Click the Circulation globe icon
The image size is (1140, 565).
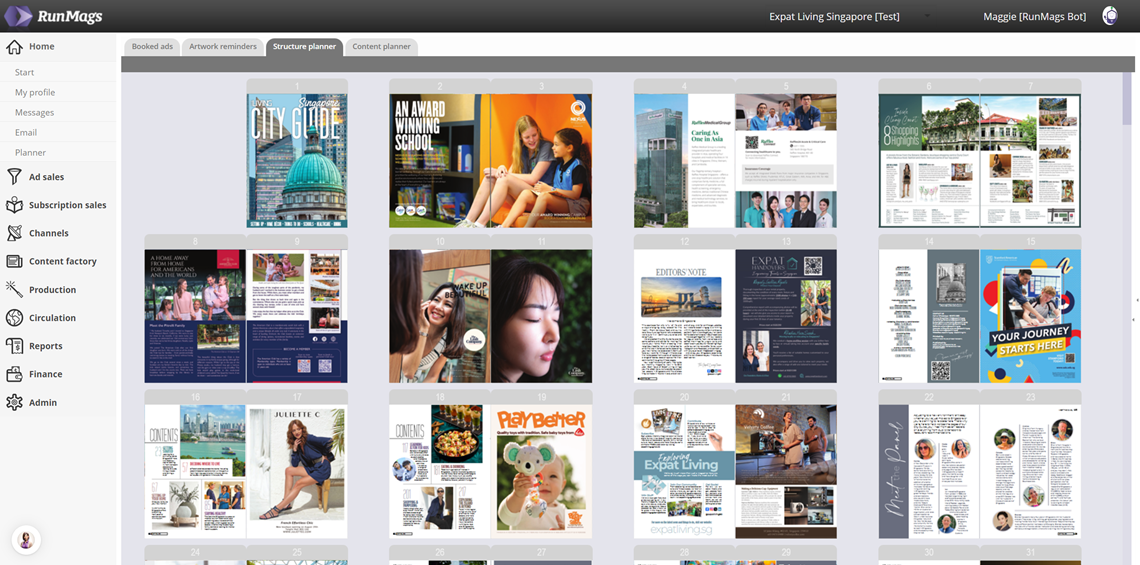14,318
